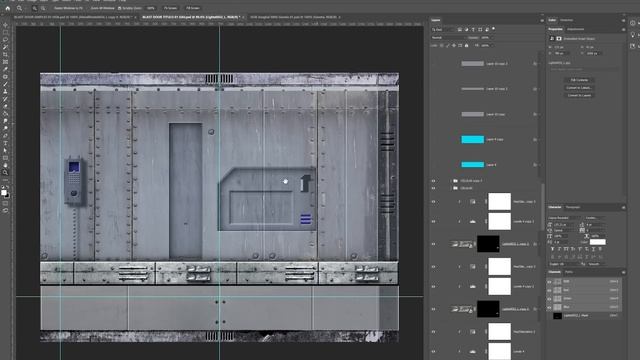The width and height of the screenshot is (640, 360).
Task: Click the Fit Screen button
Action: 171,8
